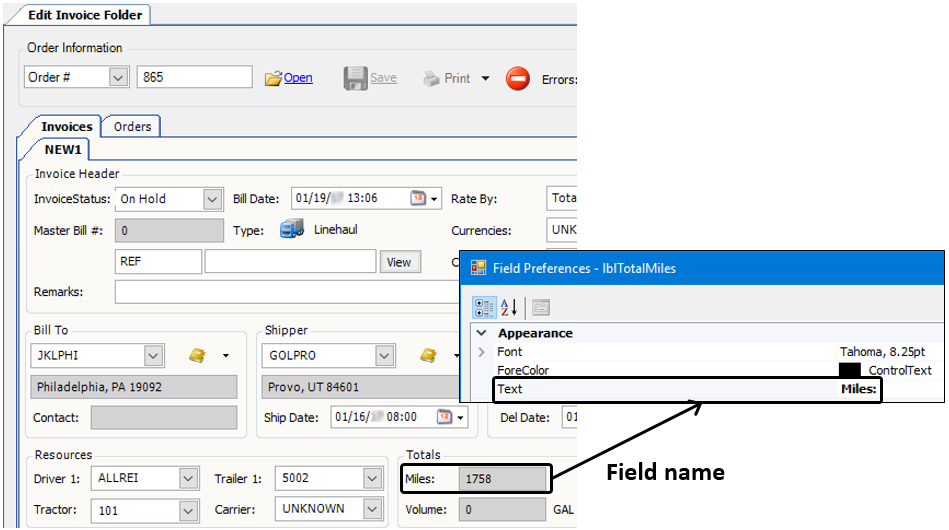Select the NEW1 invoice tab
The height and width of the screenshot is (530, 949).
(x=62, y=149)
